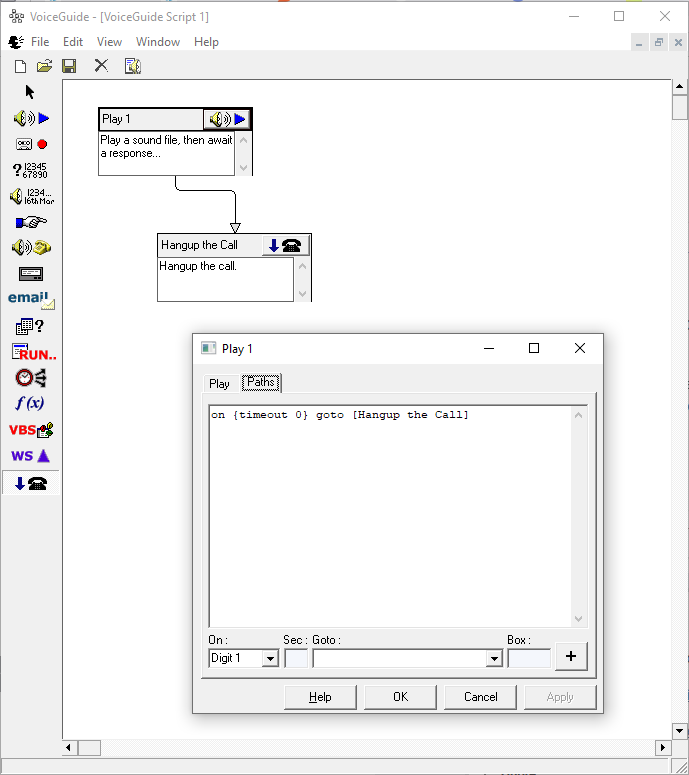
Task: Select the database query module tool
Action: (30, 326)
